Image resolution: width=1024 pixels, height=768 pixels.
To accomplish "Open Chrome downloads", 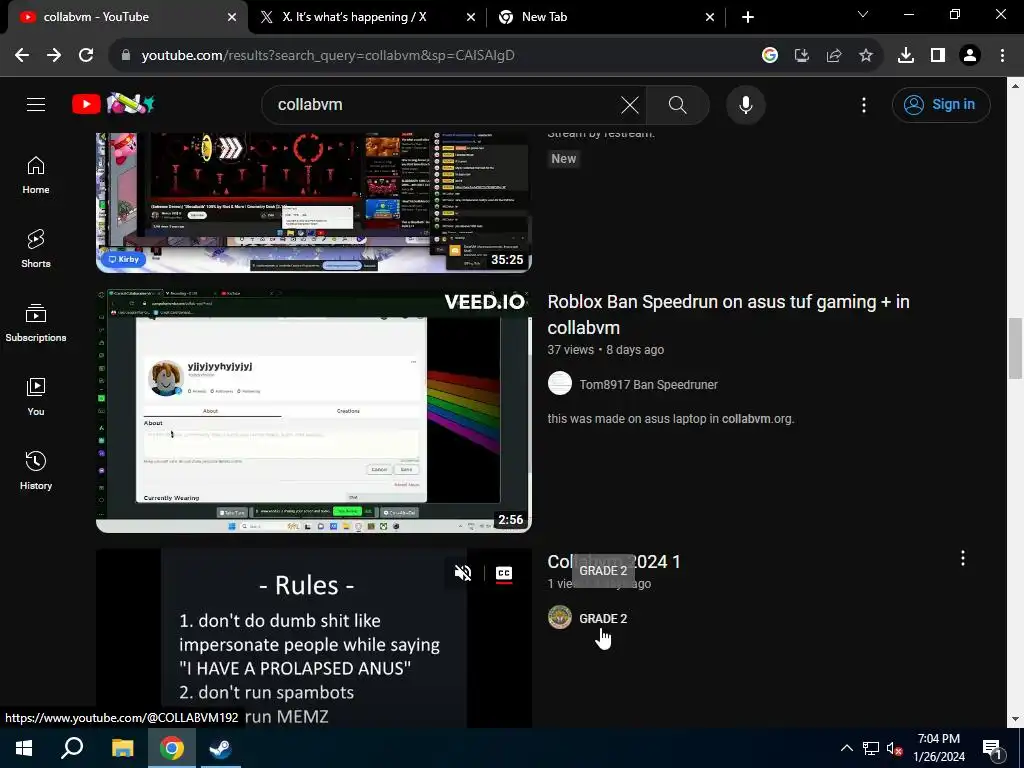I will [905, 56].
